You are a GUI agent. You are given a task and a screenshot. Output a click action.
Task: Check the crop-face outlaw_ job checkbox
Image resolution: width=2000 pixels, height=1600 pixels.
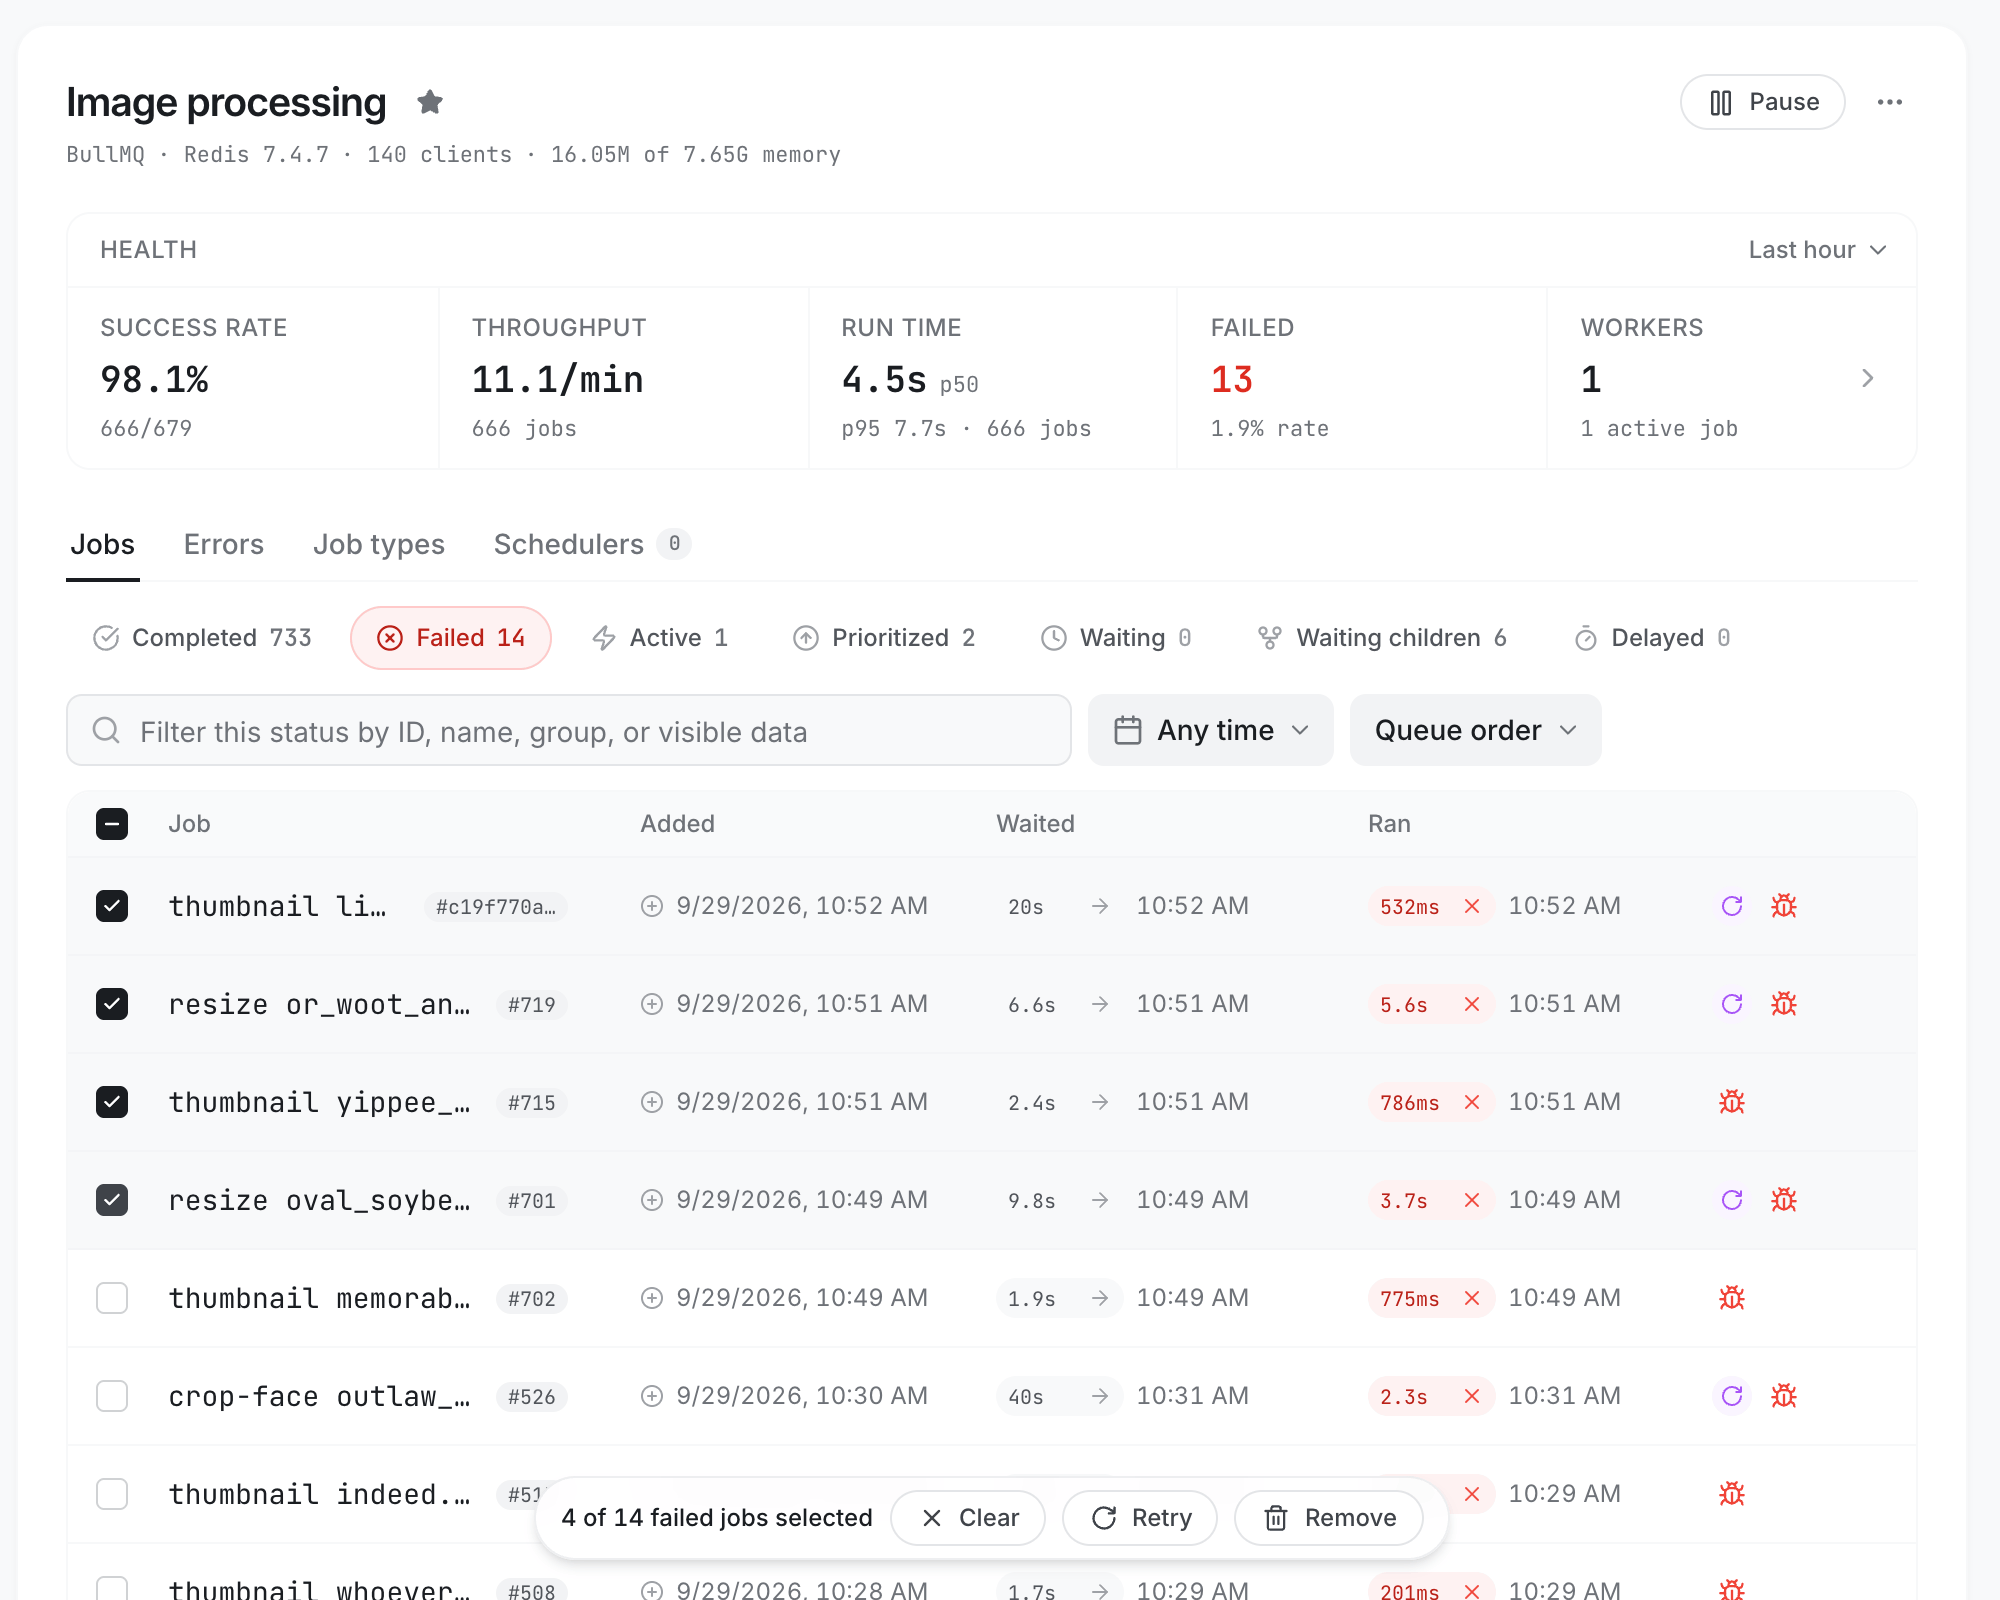[112, 1396]
